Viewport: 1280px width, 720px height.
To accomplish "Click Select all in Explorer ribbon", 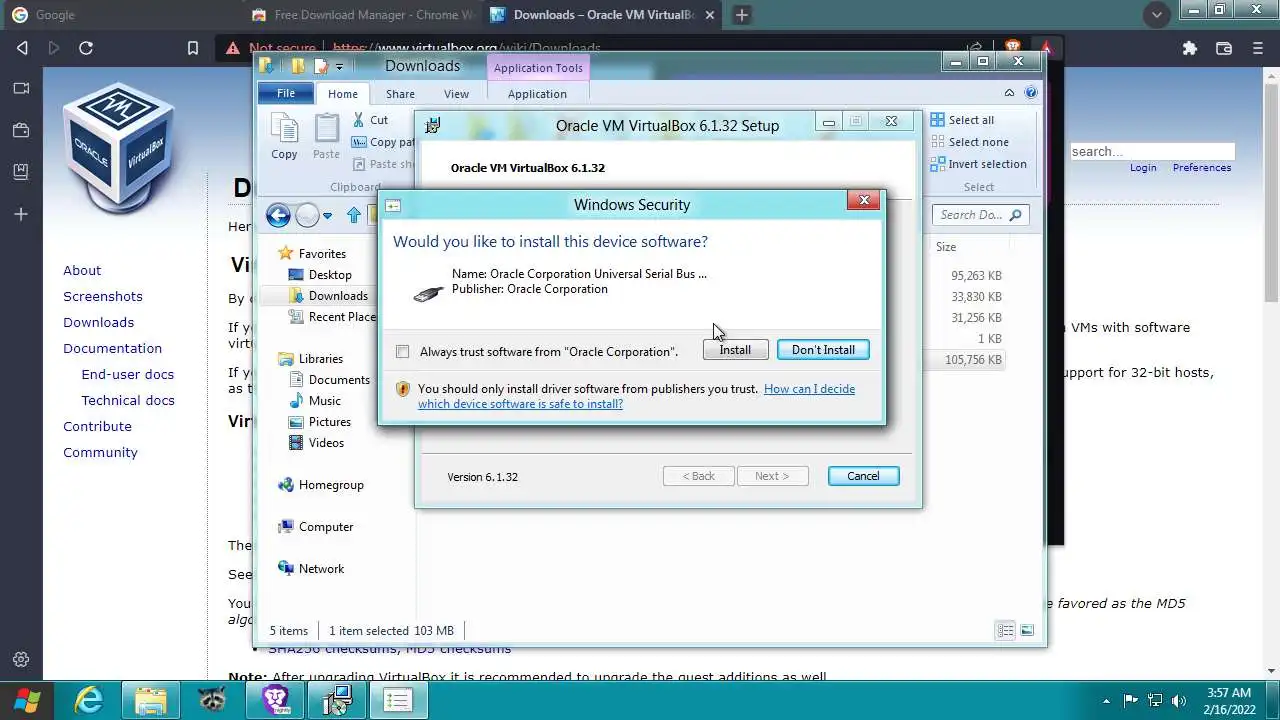I will click(962, 120).
